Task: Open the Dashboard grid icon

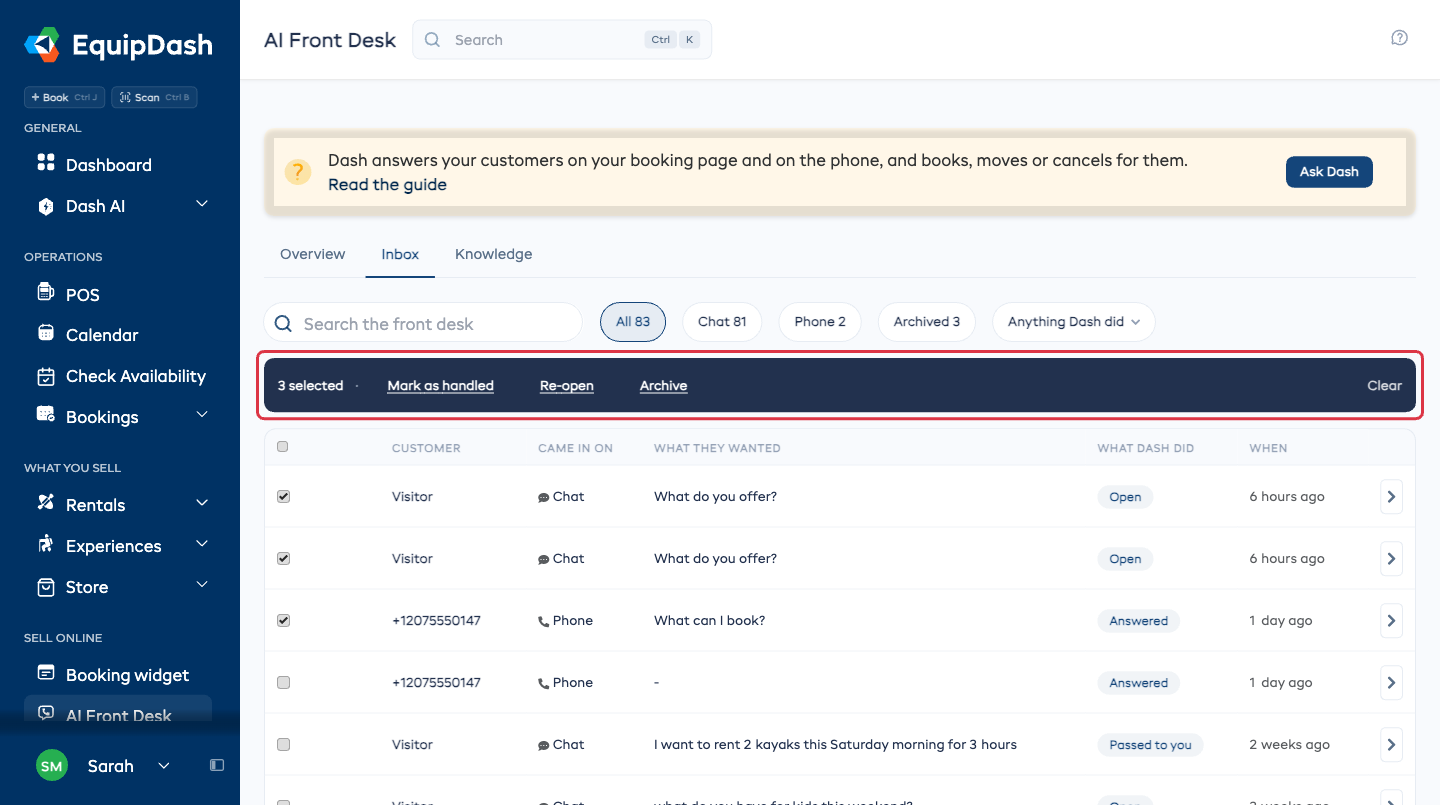Action: pos(45,162)
